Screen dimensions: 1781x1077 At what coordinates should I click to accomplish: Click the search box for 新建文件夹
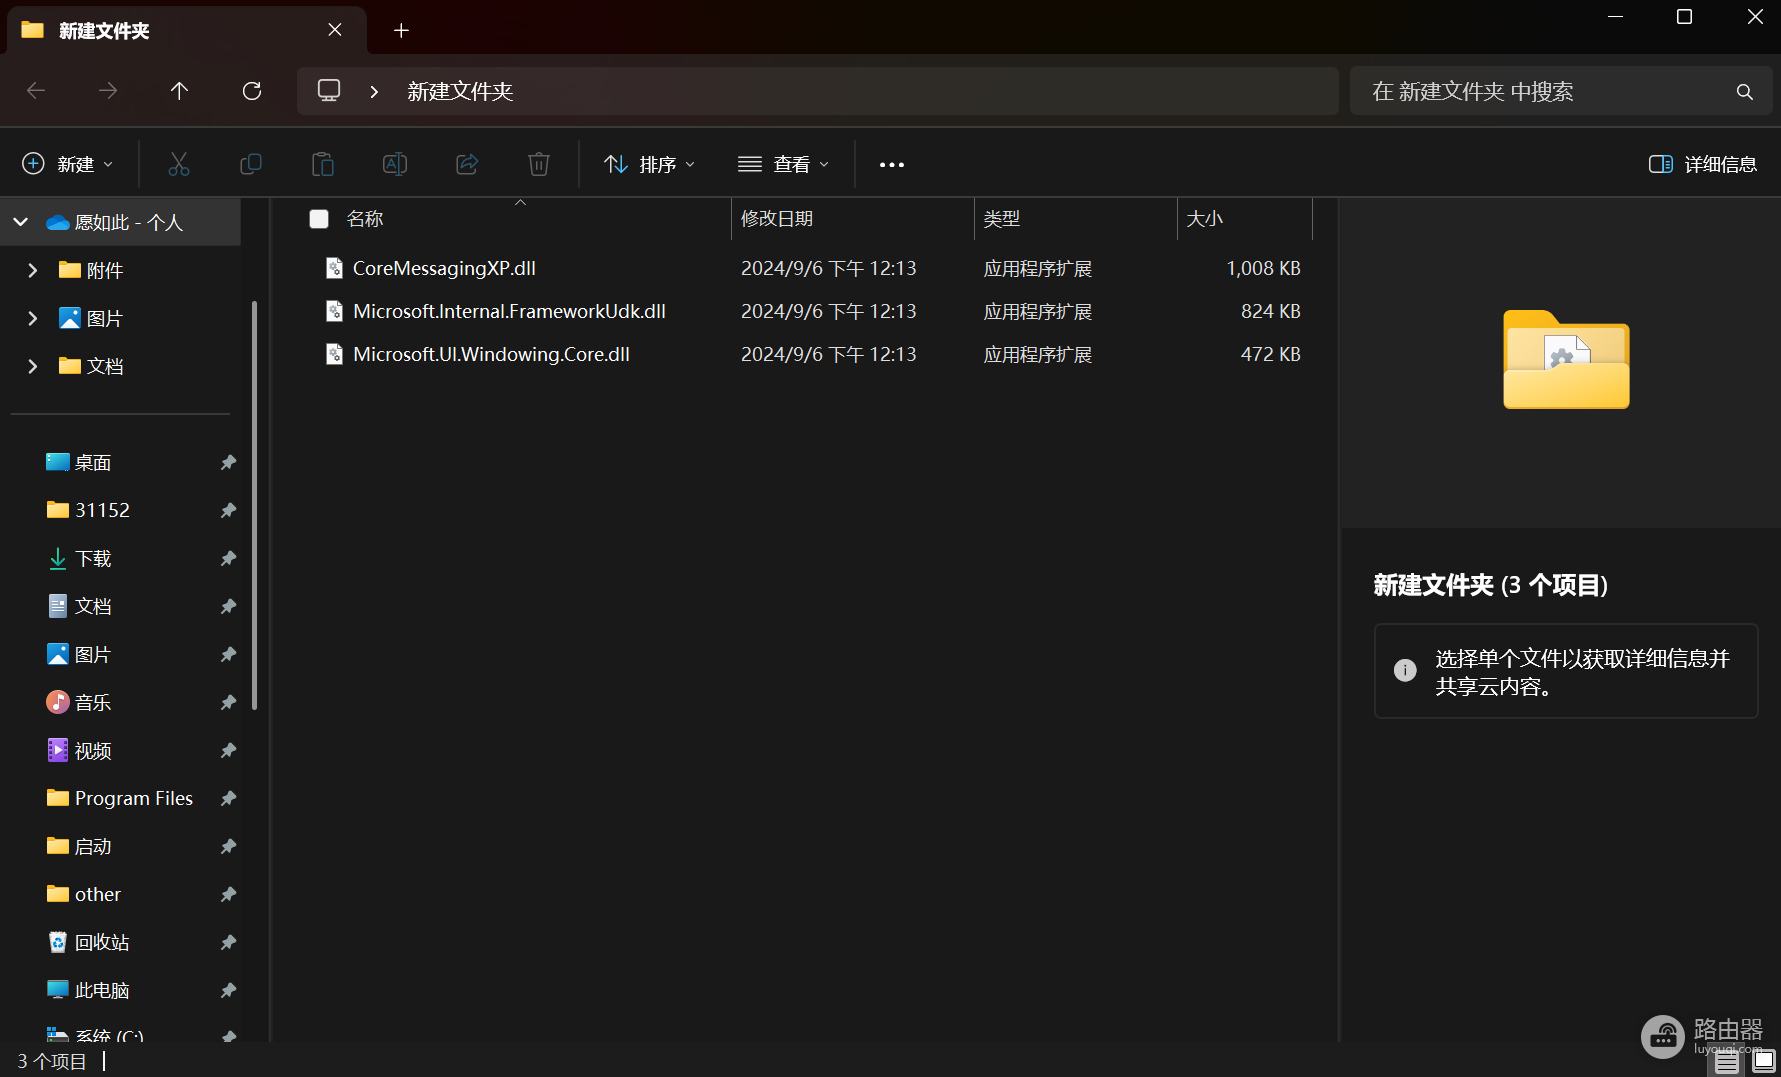[x=1561, y=91]
